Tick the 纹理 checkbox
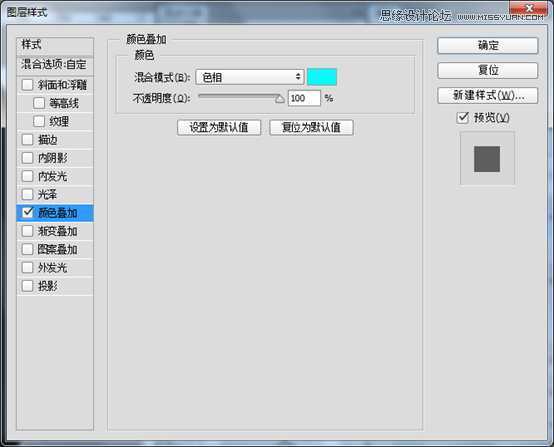 coord(39,121)
